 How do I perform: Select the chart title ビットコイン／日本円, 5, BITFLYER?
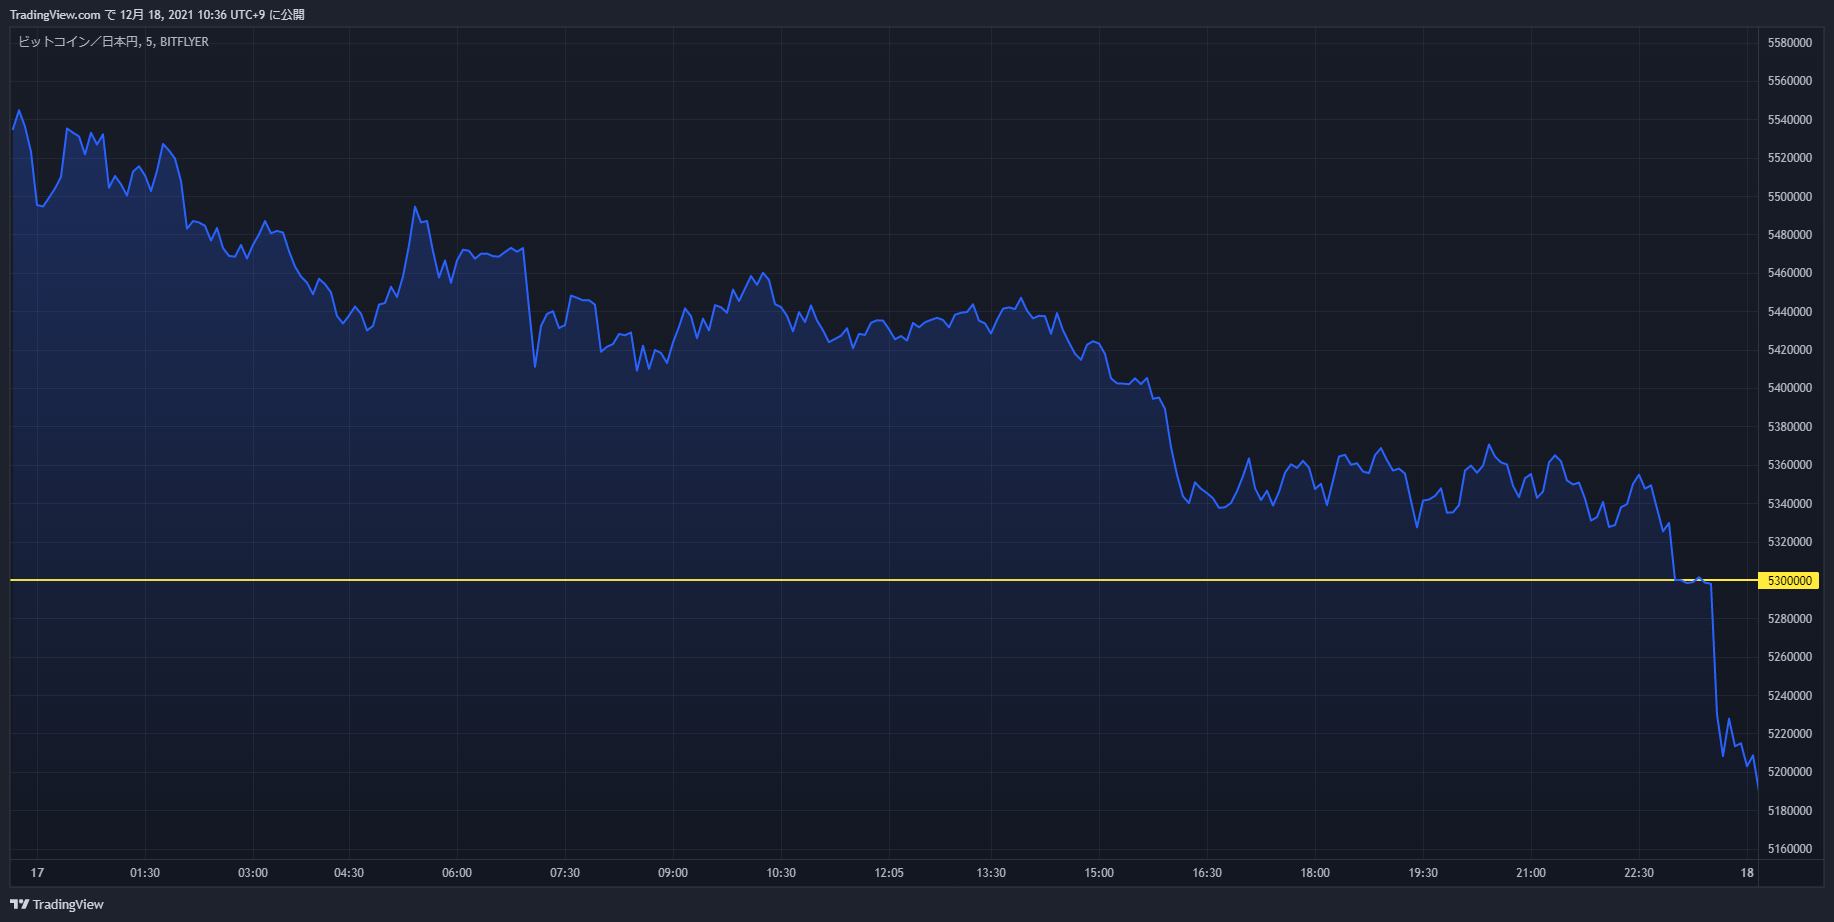point(113,42)
